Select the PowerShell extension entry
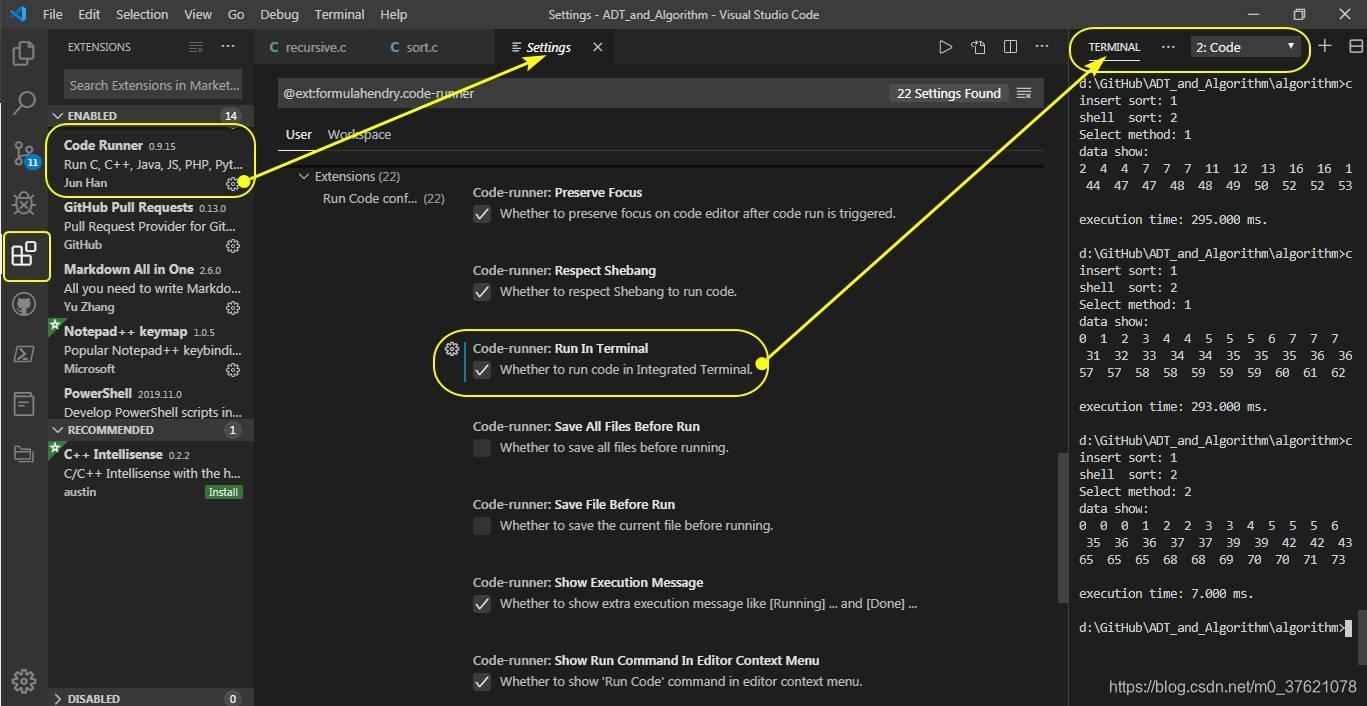The width and height of the screenshot is (1367, 706). click(x=151, y=402)
